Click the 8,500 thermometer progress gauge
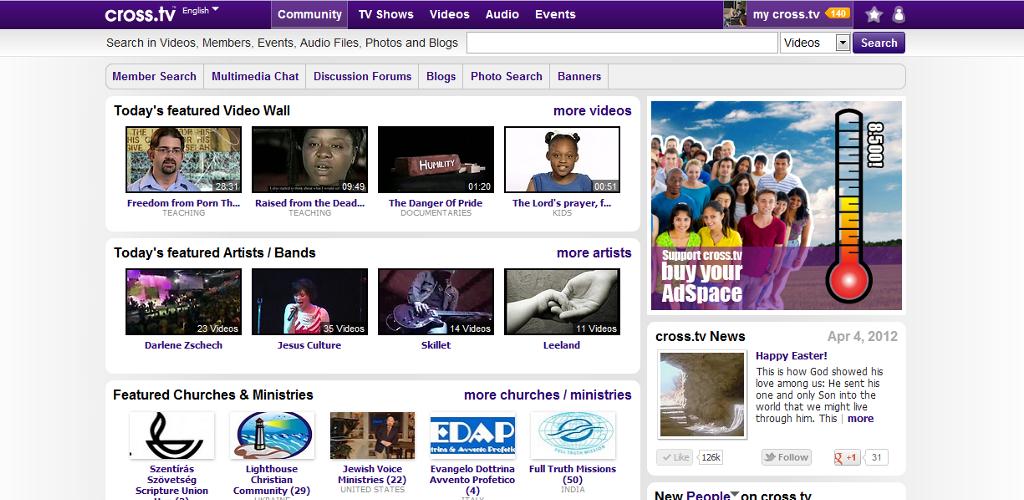Image resolution: width=1024 pixels, height=500 pixels. [x=849, y=206]
